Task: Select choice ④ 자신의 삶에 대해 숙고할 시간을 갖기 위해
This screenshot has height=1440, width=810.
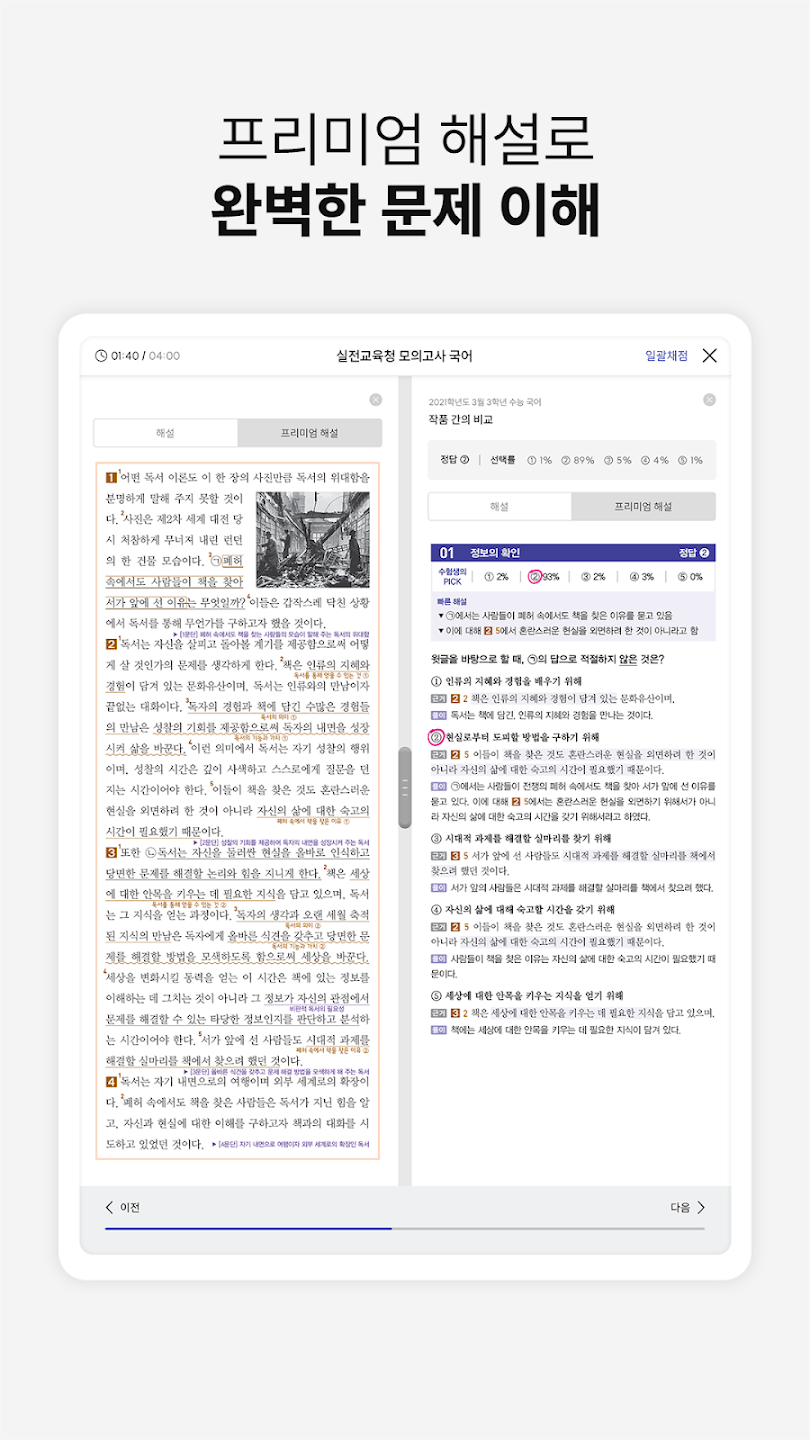Action: coord(522,909)
